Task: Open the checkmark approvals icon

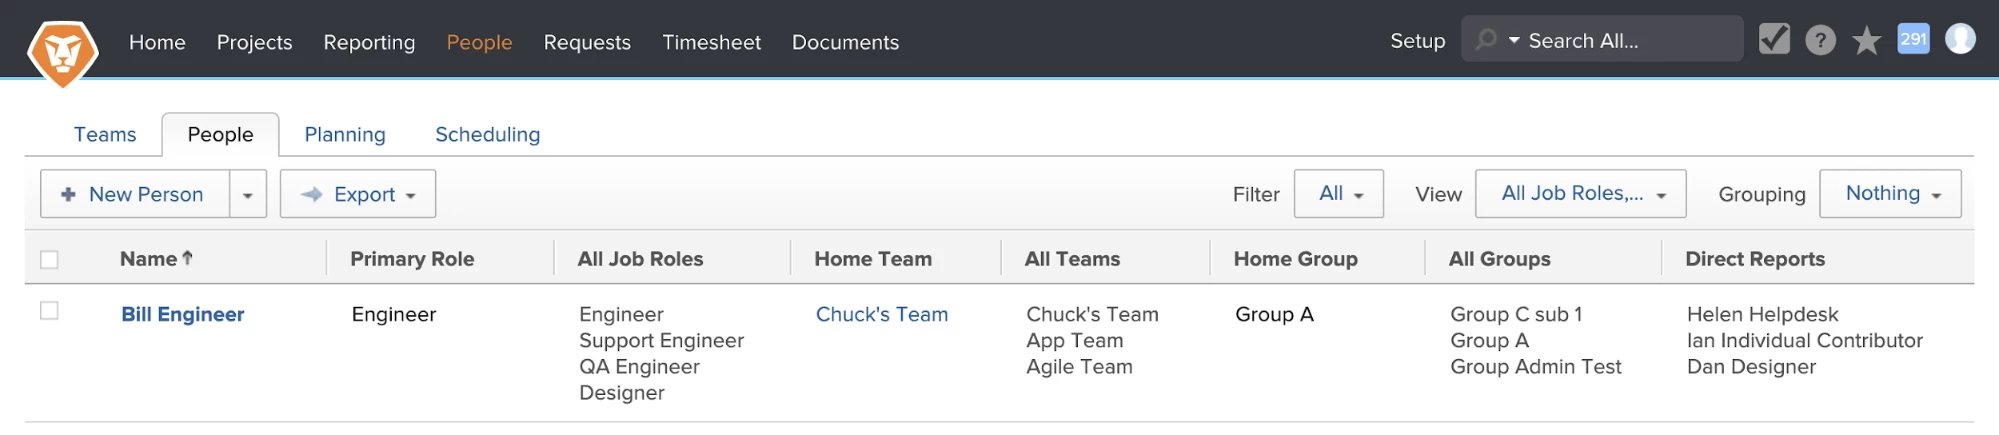Action: point(1774,40)
